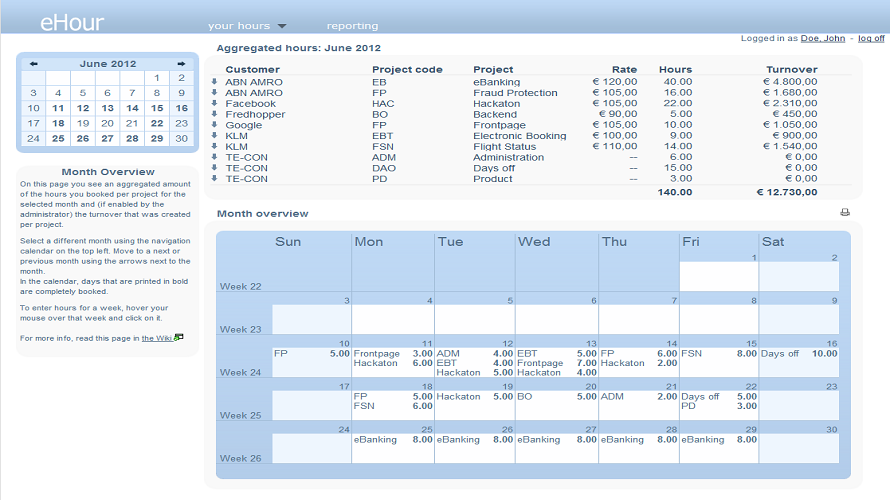This screenshot has width=890, height=500.
Task: Open the Doe, John profile link
Action: click(823, 38)
